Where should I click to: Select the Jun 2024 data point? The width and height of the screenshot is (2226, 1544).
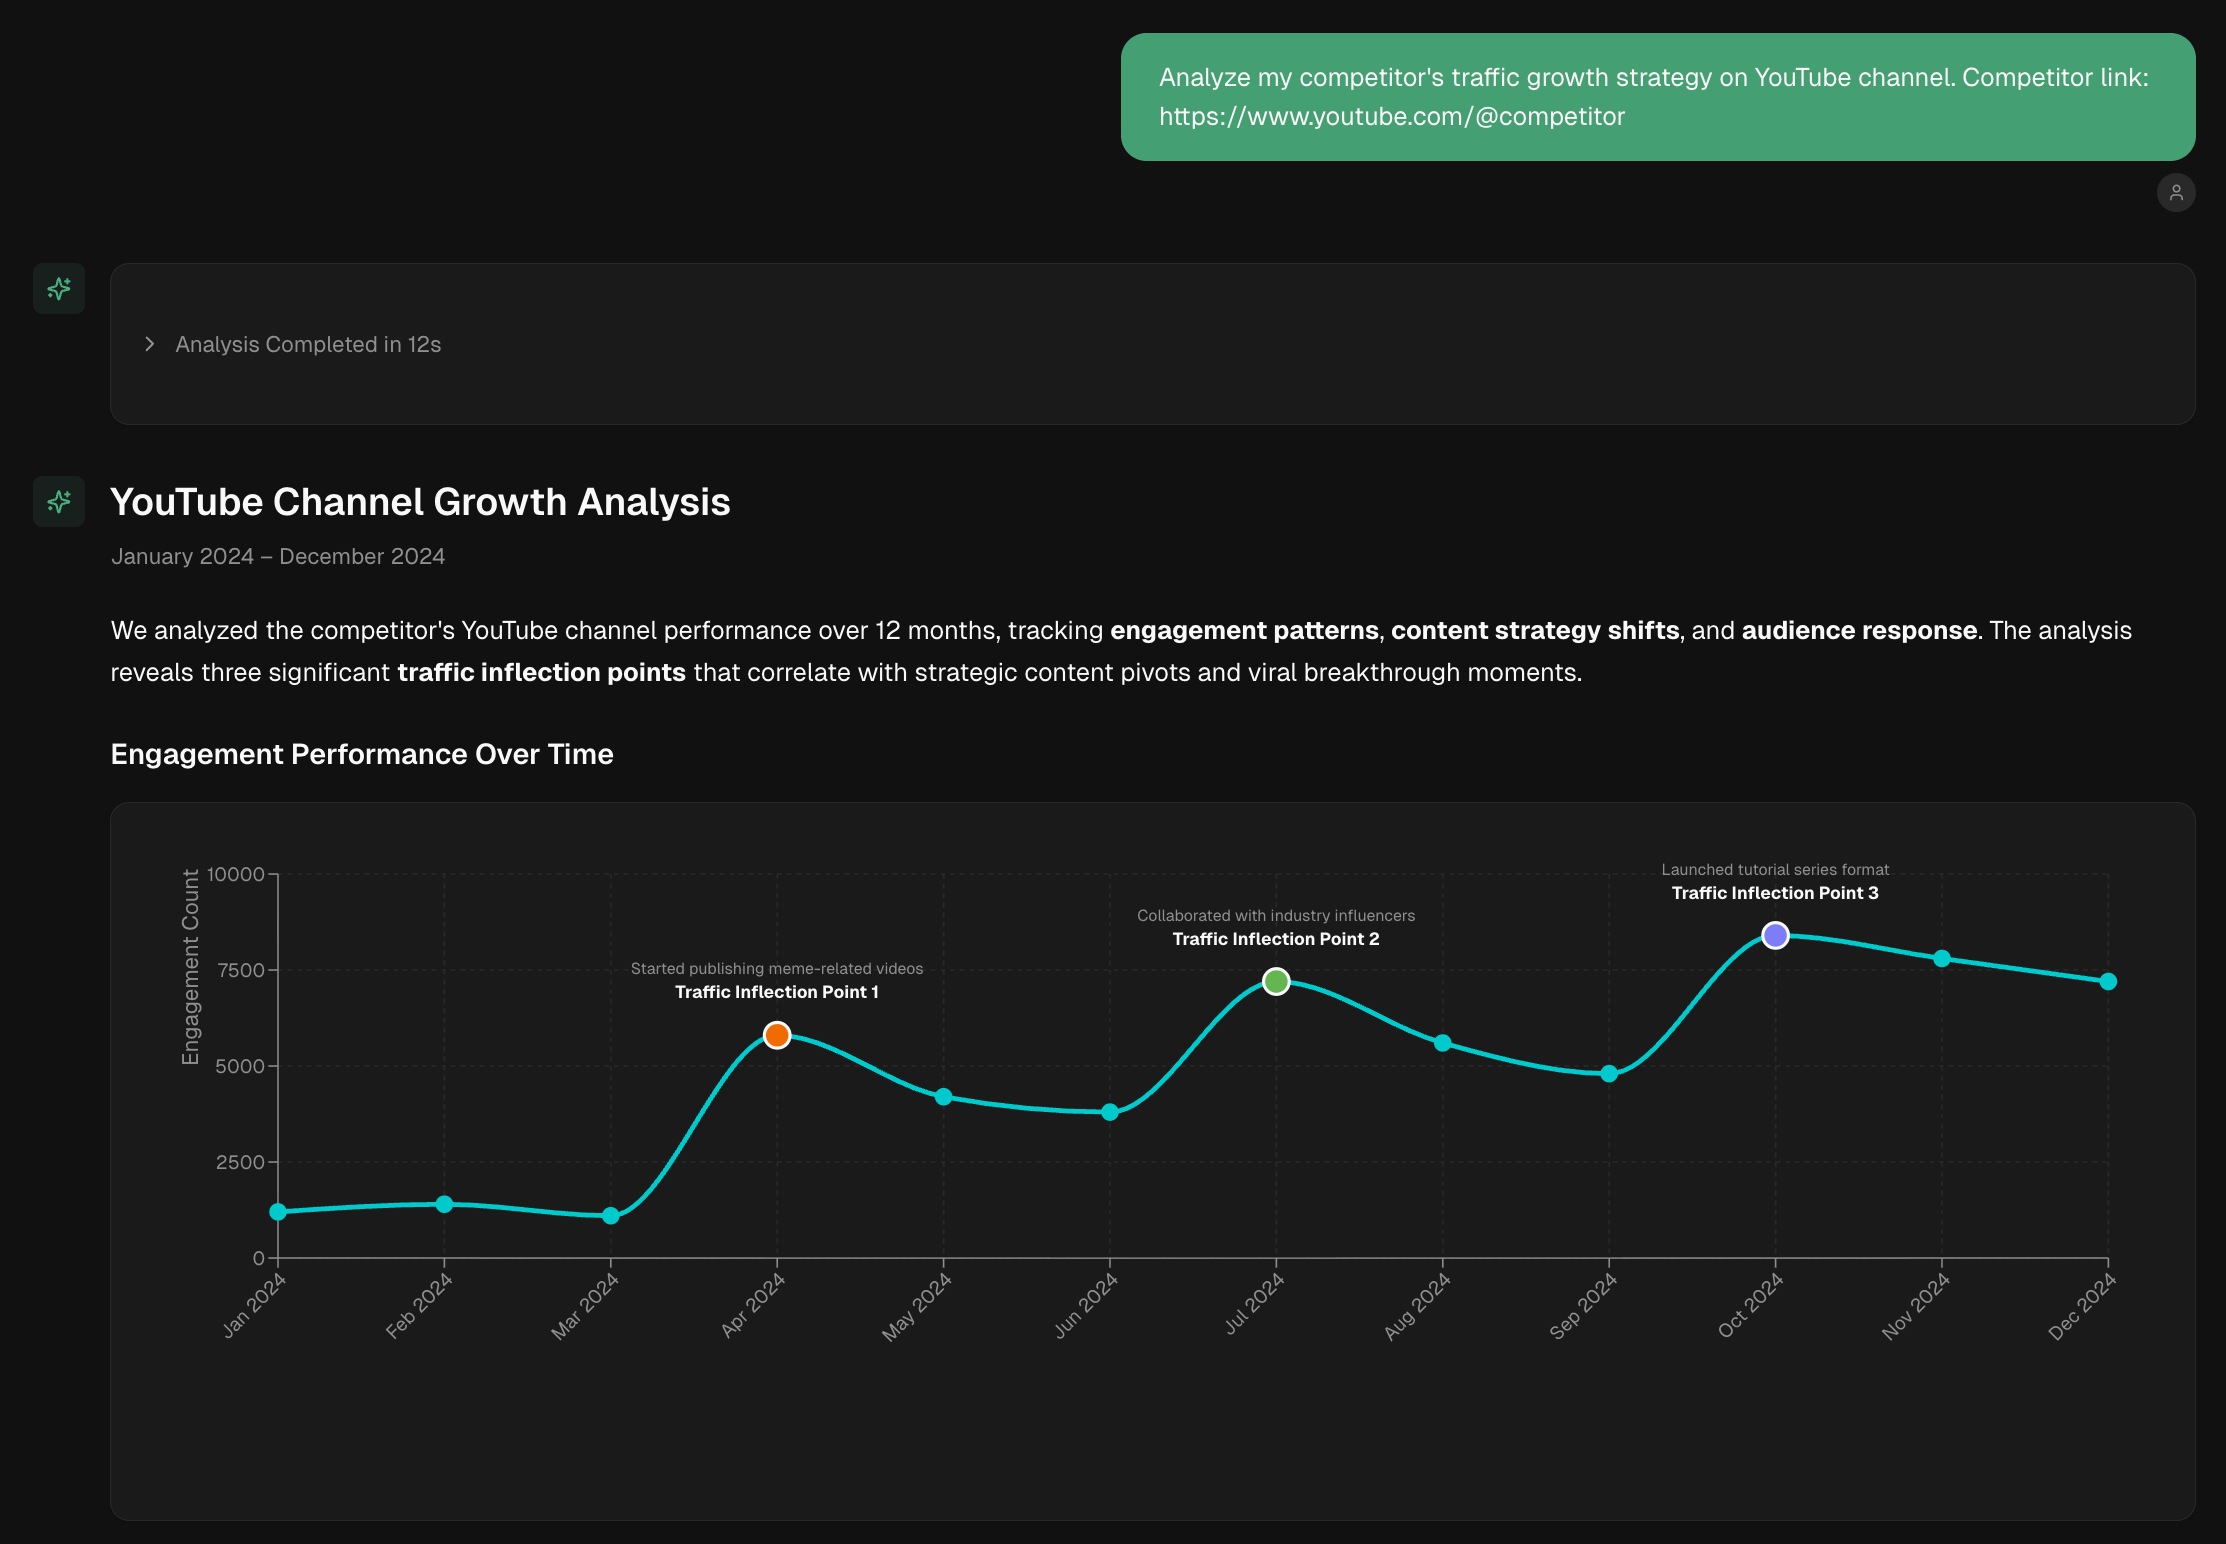pyautogui.click(x=1110, y=1112)
